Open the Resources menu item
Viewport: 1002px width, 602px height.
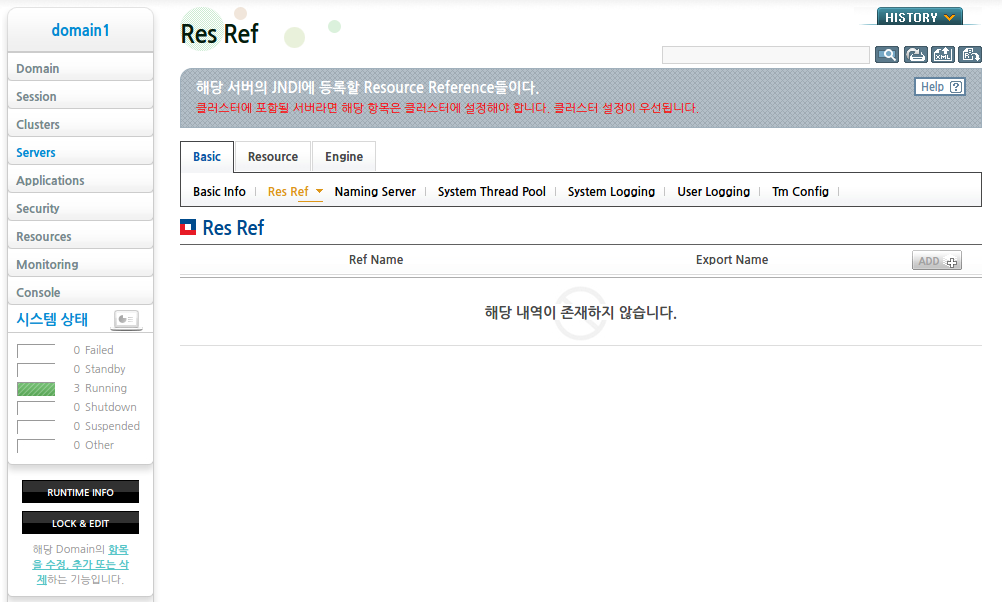tap(81, 236)
